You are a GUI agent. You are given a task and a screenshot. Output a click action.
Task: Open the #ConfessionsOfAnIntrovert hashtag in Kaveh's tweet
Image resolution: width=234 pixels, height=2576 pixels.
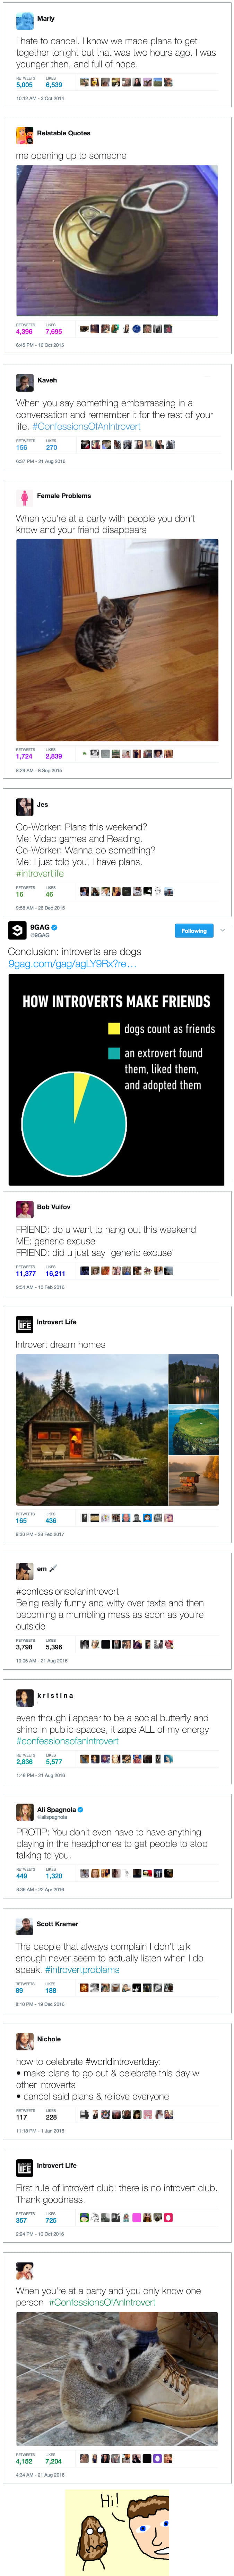(x=86, y=426)
